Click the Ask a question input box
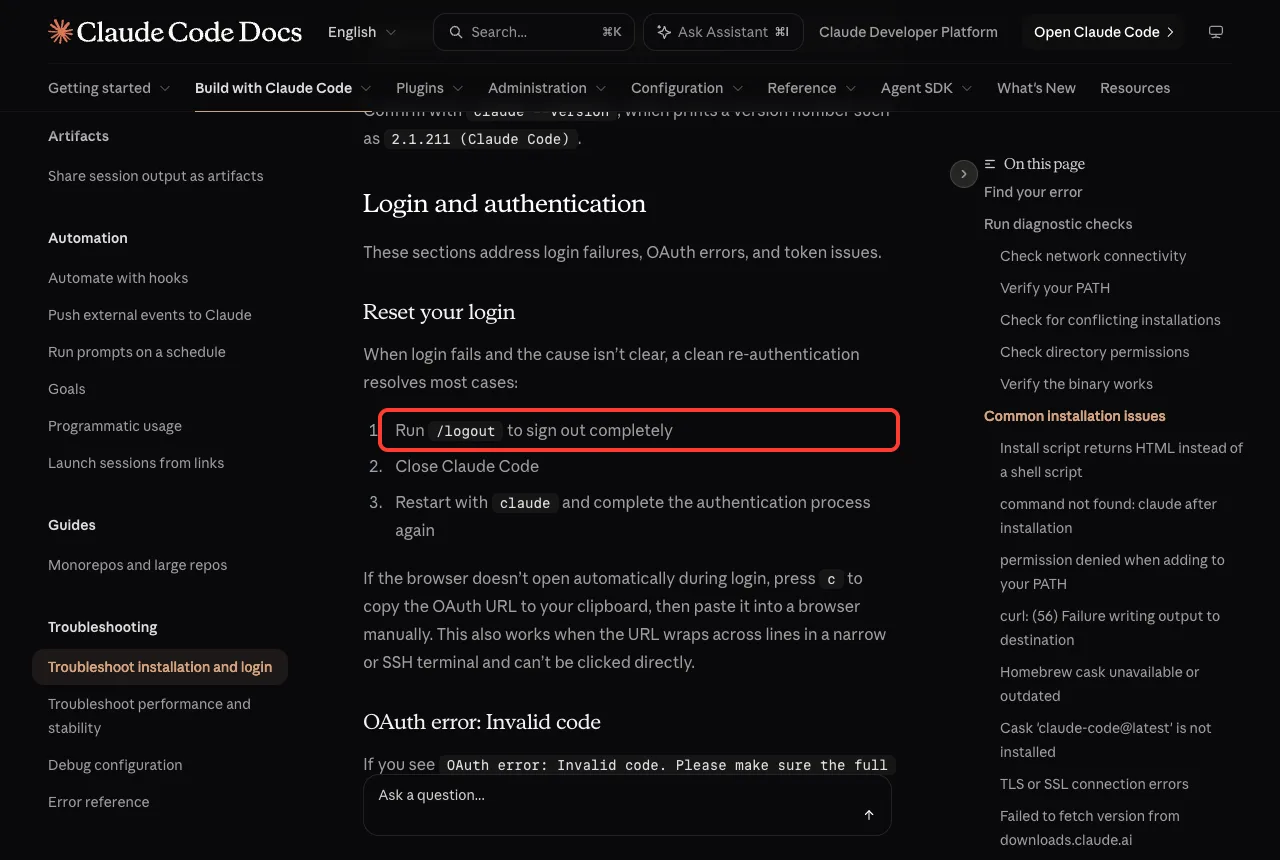 click(x=627, y=805)
